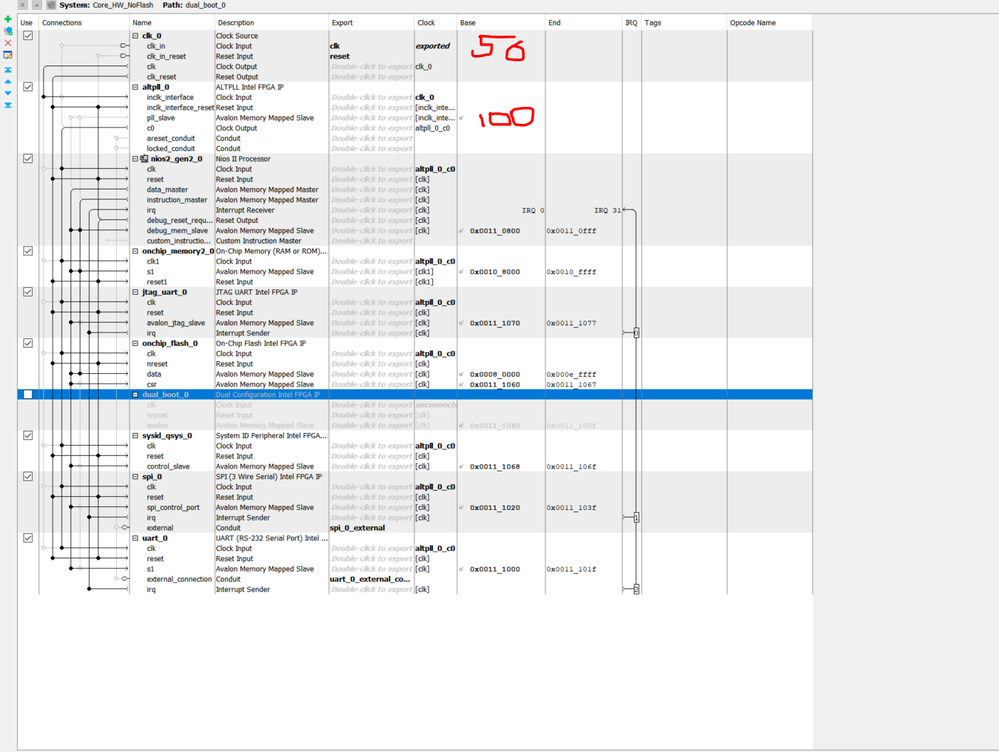Click base address 0x0011_0800 of debug_mem_slave

coord(495,231)
